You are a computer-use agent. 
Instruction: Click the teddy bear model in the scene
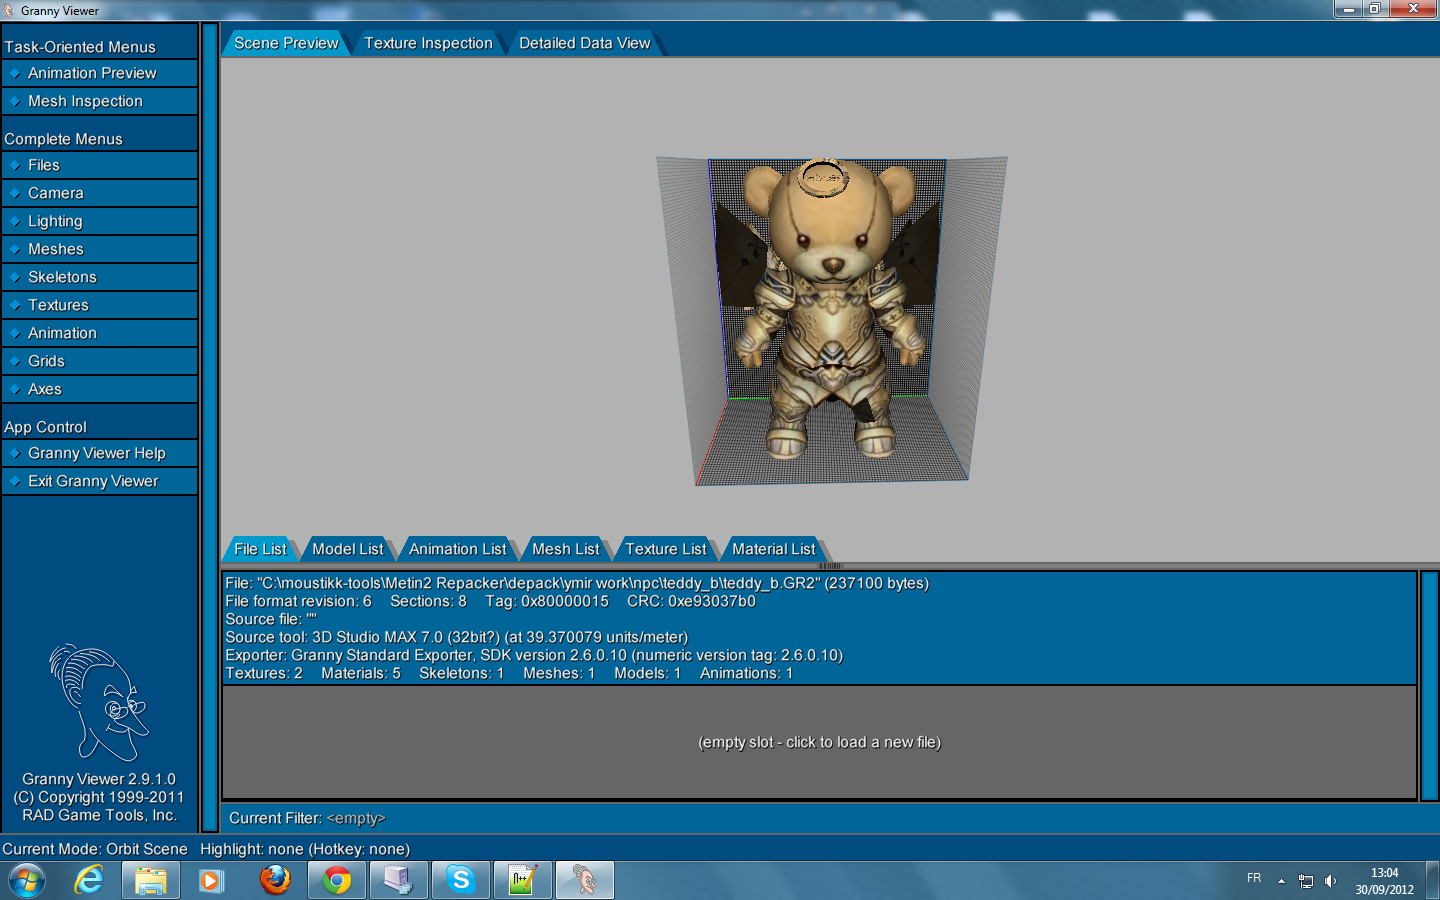[x=829, y=310]
